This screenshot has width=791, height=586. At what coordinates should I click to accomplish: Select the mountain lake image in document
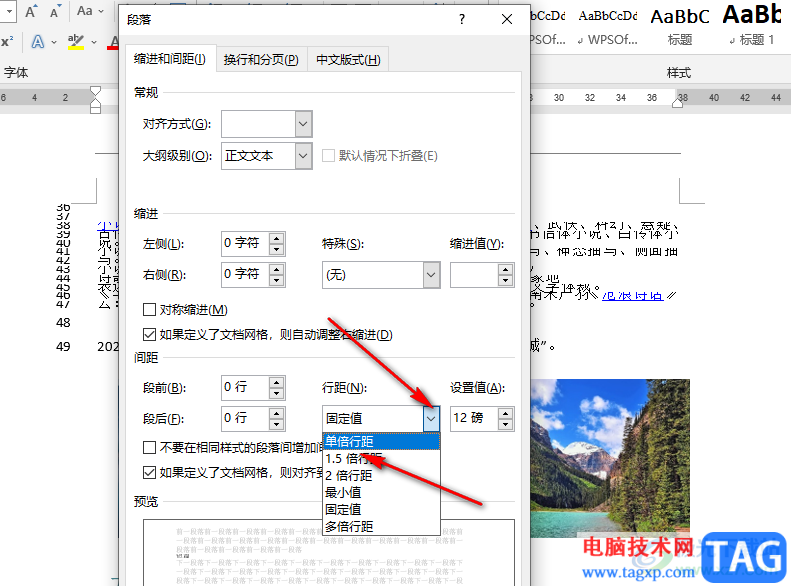[609, 458]
